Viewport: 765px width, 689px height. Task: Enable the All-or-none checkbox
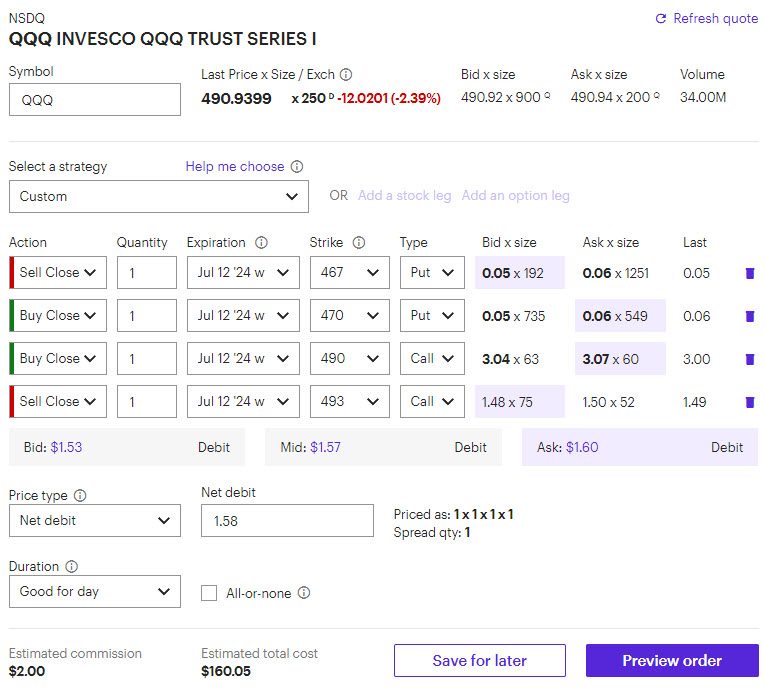tap(209, 593)
